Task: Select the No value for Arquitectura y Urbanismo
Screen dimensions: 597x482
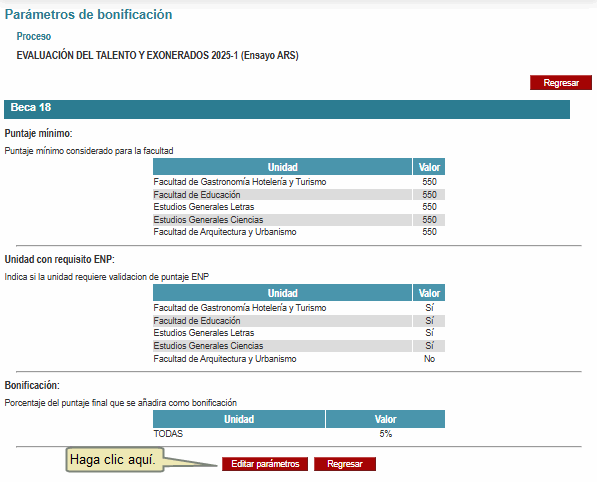Action: 429,359
